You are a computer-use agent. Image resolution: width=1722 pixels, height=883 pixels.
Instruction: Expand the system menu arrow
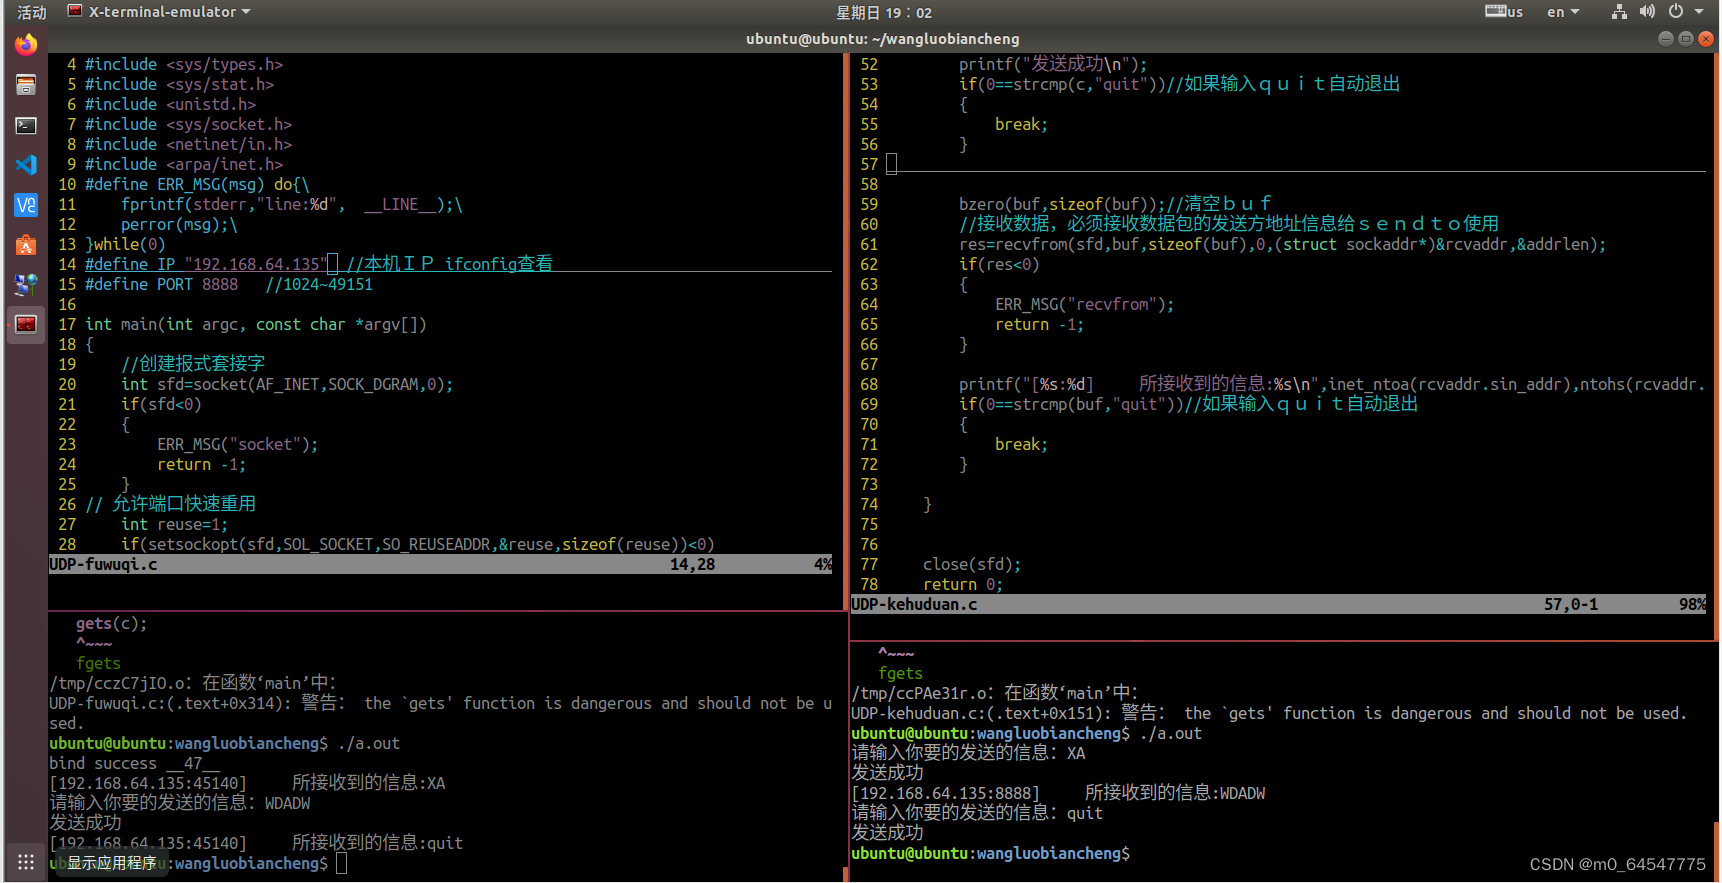tap(1699, 12)
